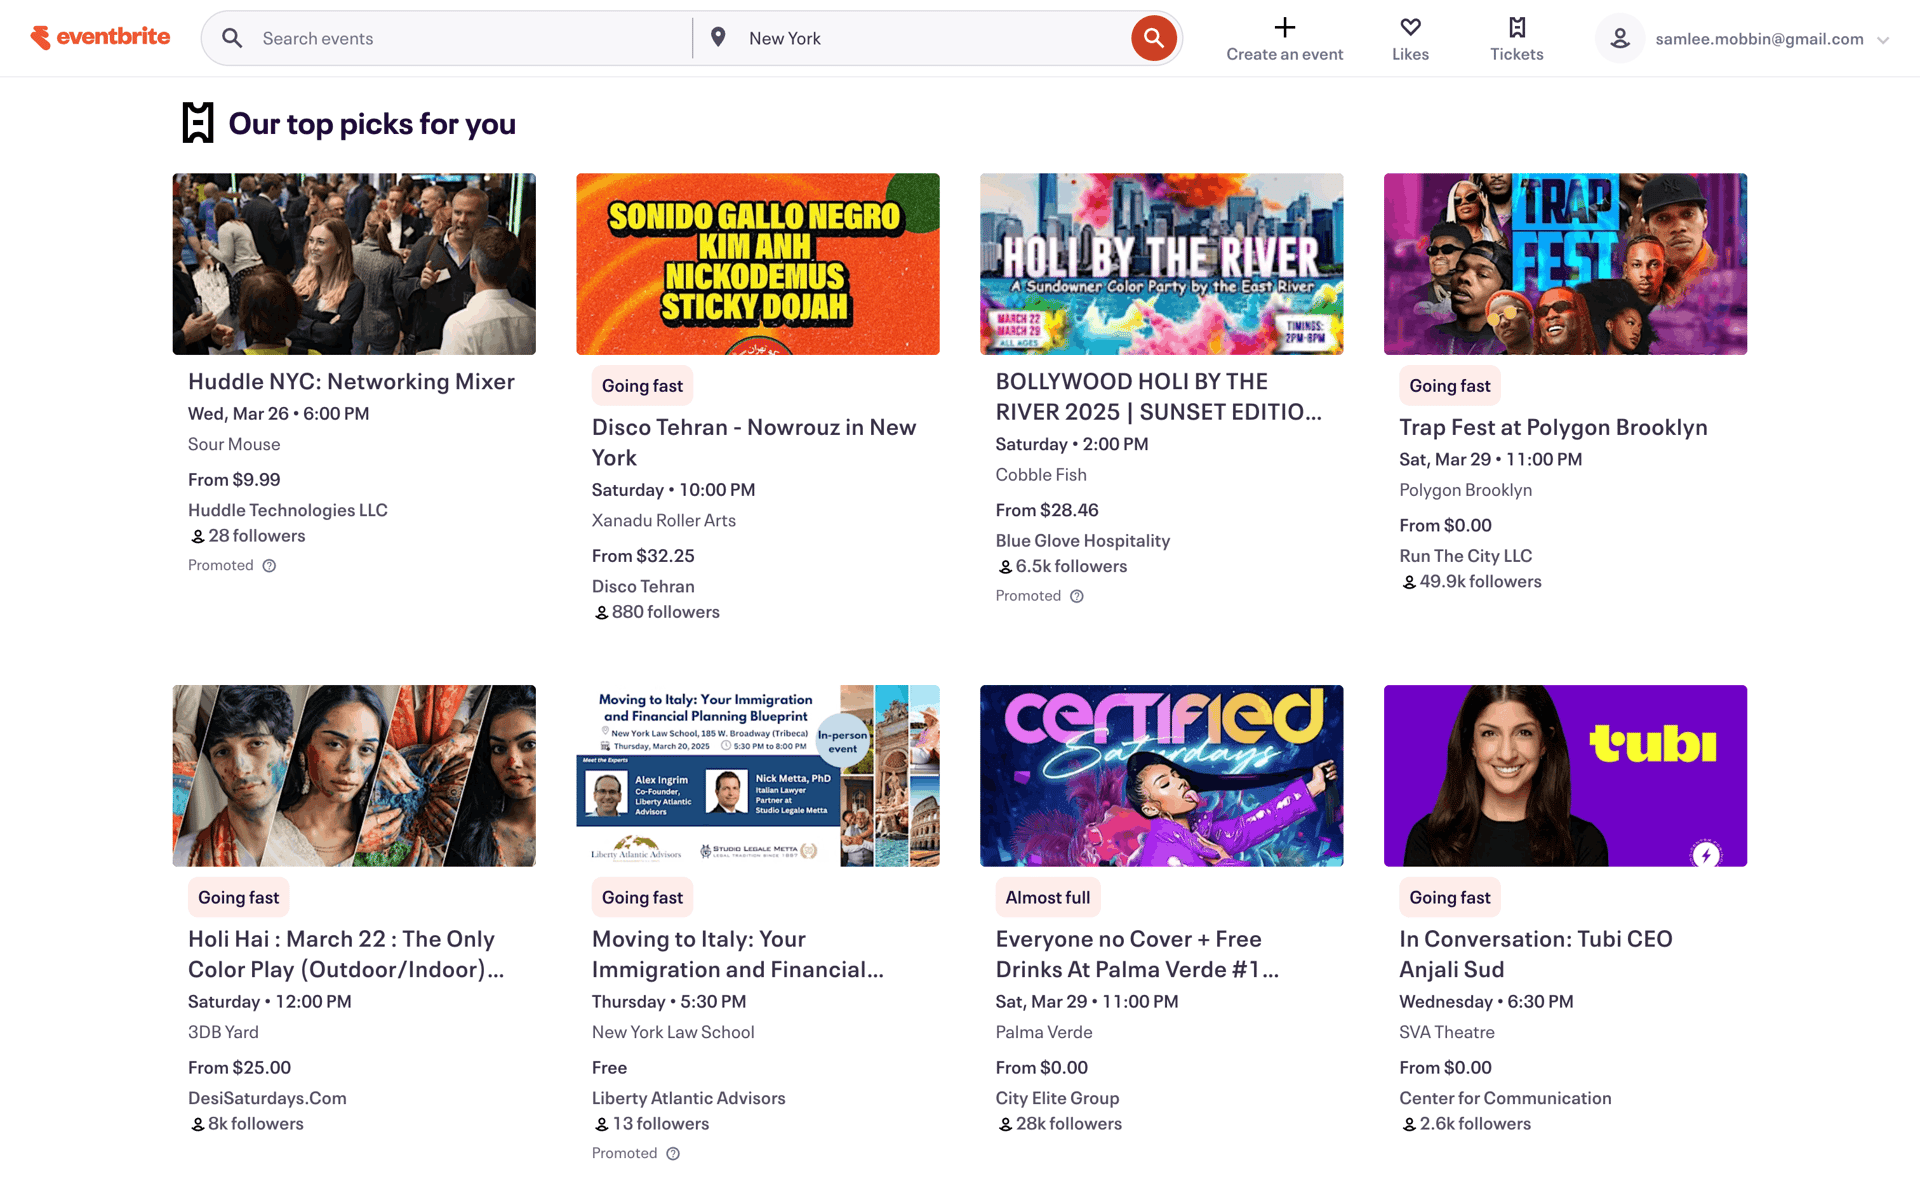Click the plus icon for Create an event
Viewport: 1920px width, 1200px height.
(x=1285, y=27)
